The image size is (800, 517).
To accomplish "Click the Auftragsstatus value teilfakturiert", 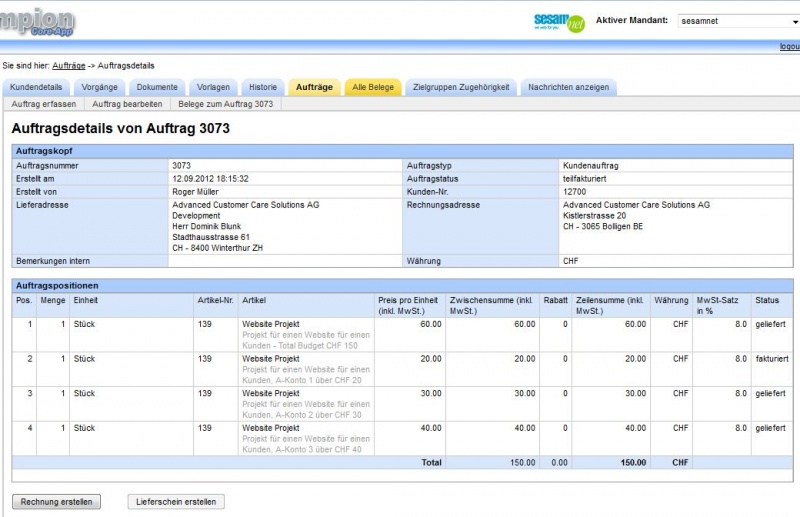I will tap(585, 179).
